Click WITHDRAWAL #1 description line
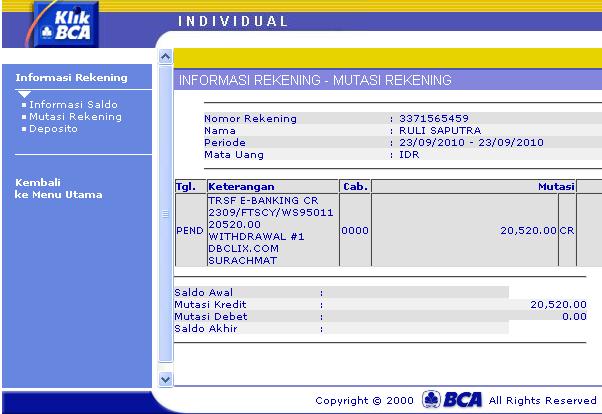This screenshot has height=414, width=602. coord(256,237)
